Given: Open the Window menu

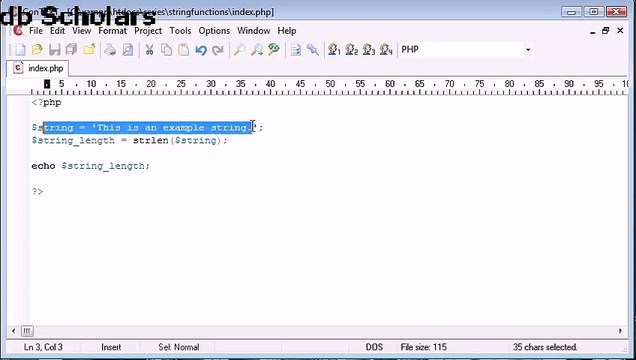Looking at the screenshot, I should click(x=254, y=31).
